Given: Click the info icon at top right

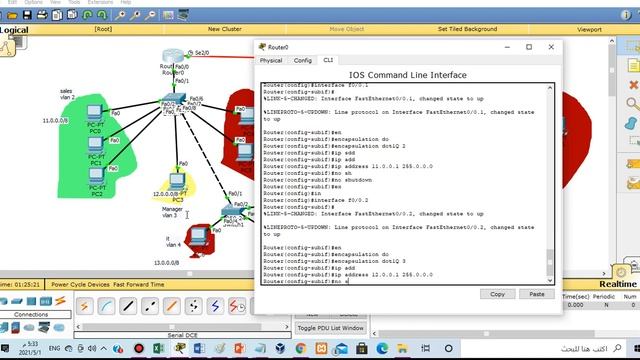Looking at the screenshot, I should point(626,16).
